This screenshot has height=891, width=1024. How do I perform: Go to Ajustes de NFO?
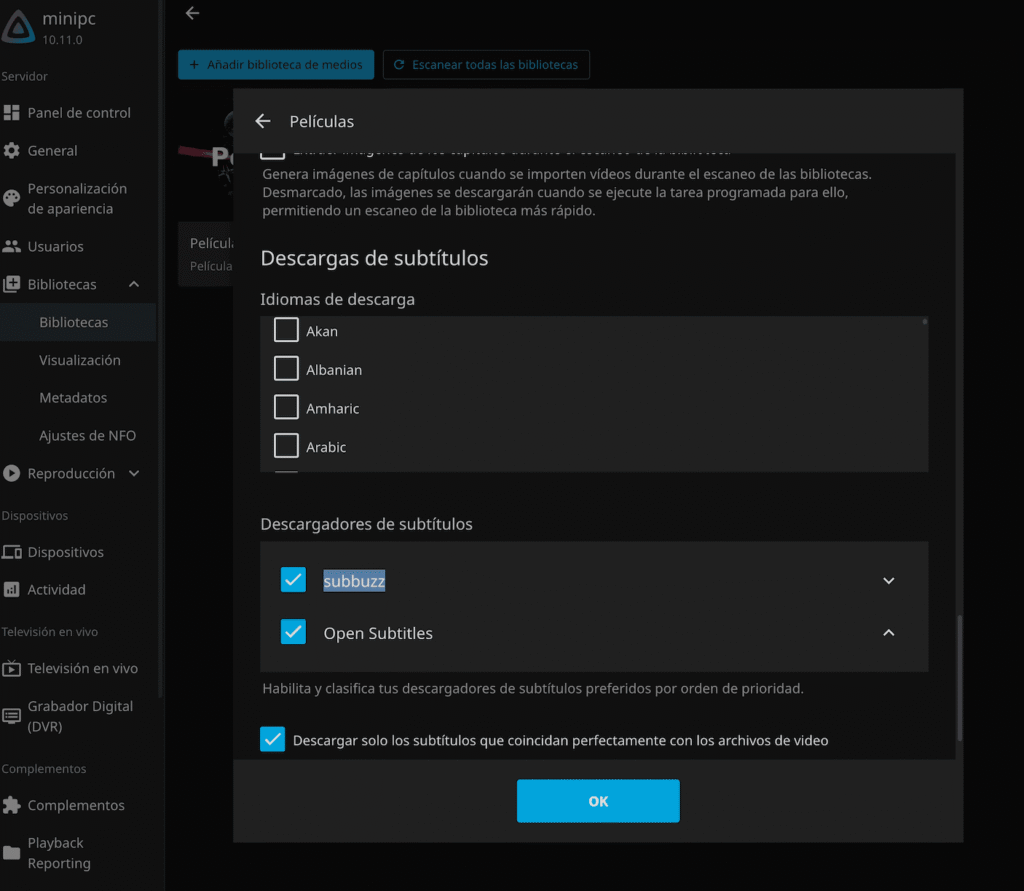point(87,436)
